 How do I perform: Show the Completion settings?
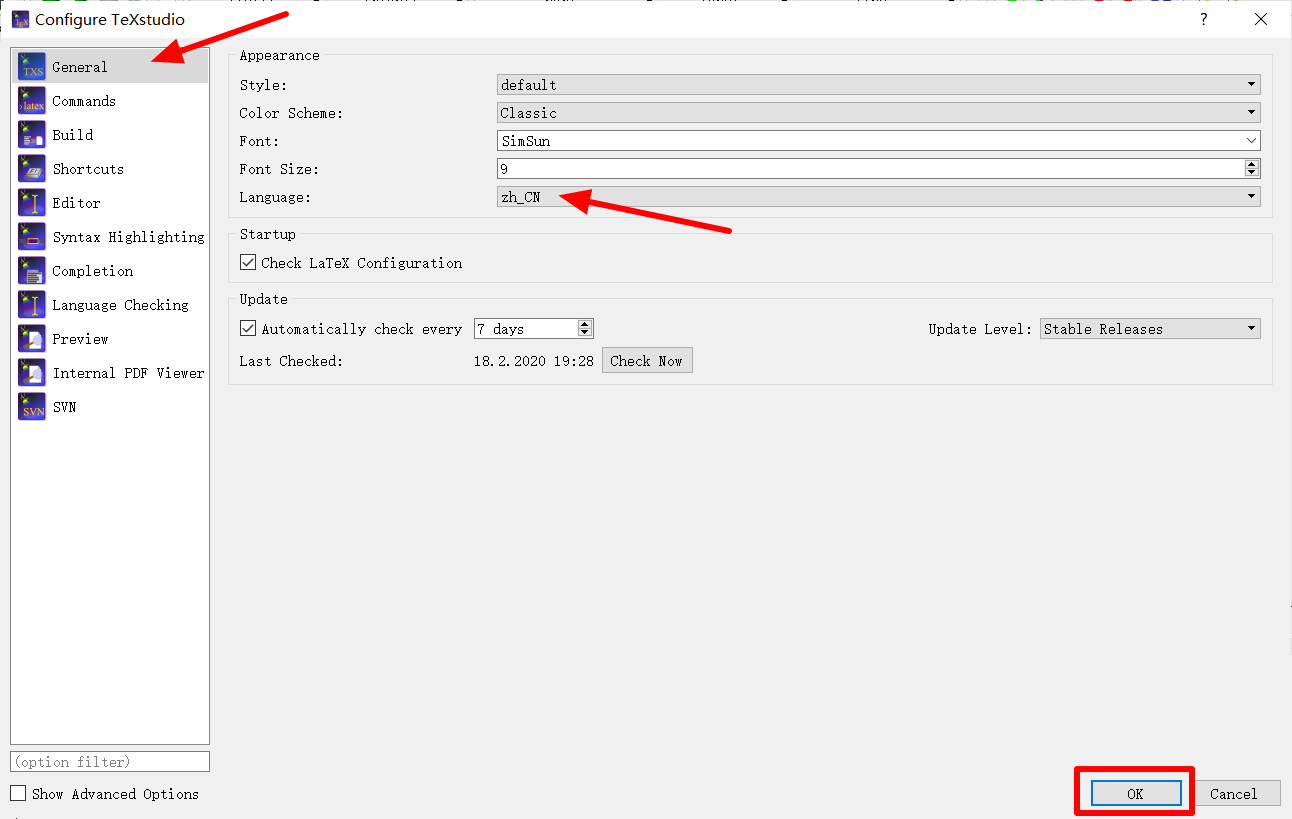(110, 271)
